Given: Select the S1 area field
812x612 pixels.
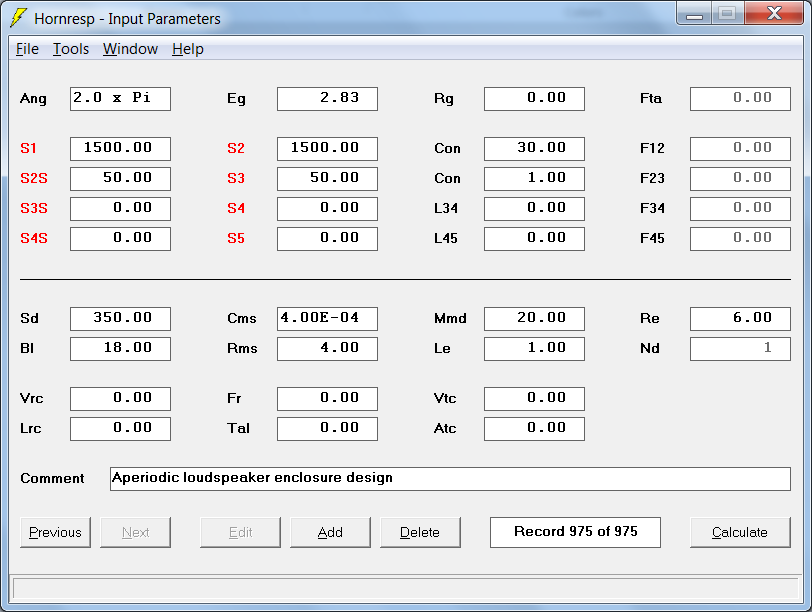Looking at the screenshot, I should click(120, 149).
